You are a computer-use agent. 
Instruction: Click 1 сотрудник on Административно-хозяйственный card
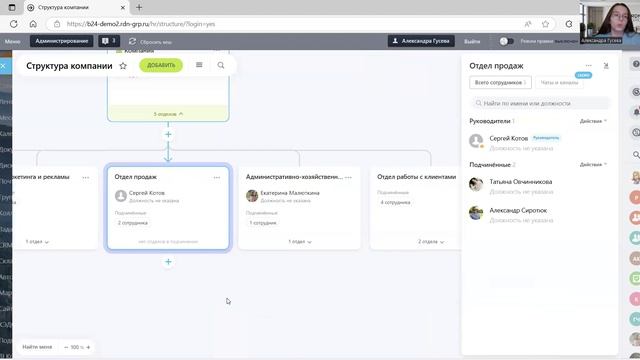click(x=263, y=223)
